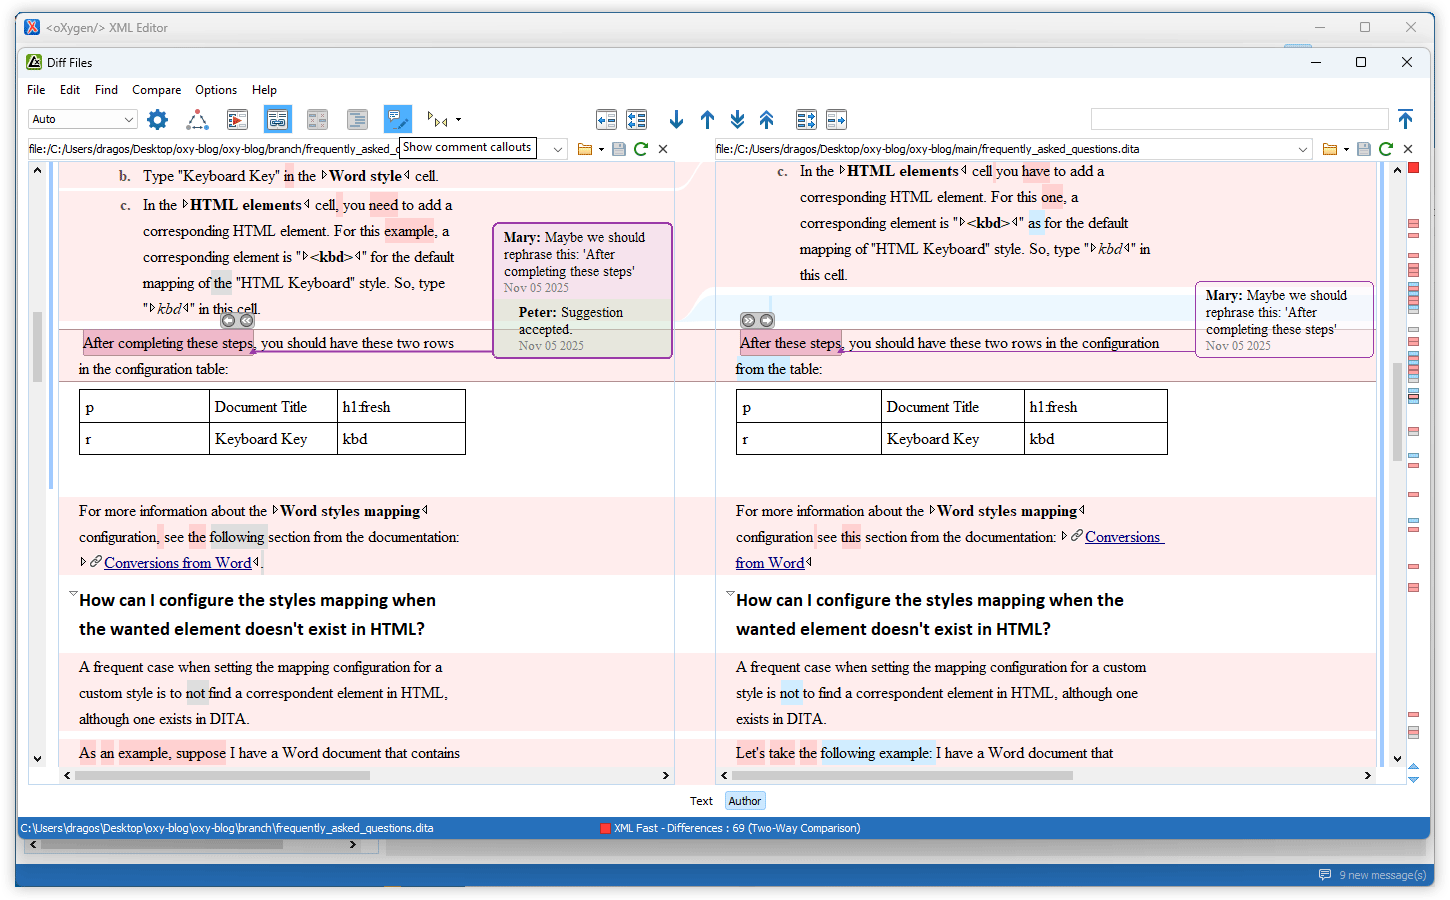1450x900 pixels.
Task: Open the Diff Options gear icon
Action: click(157, 120)
